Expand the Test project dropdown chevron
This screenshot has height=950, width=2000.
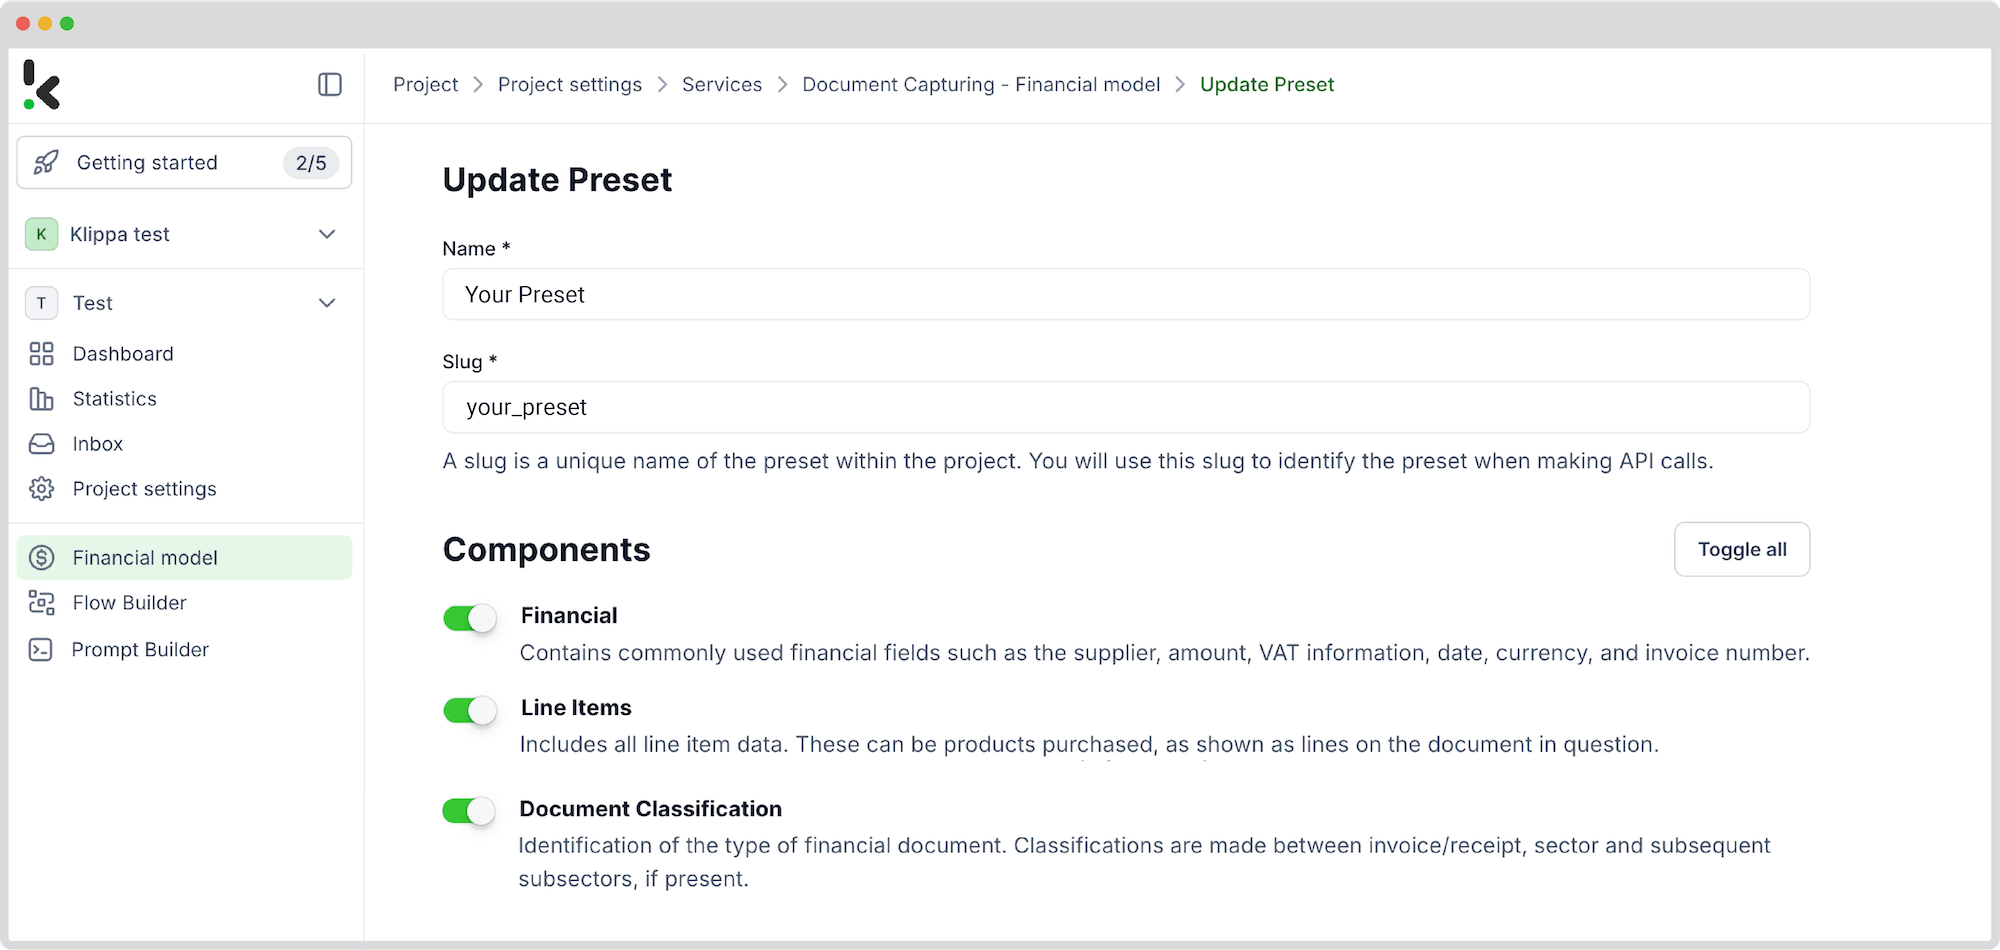click(327, 303)
